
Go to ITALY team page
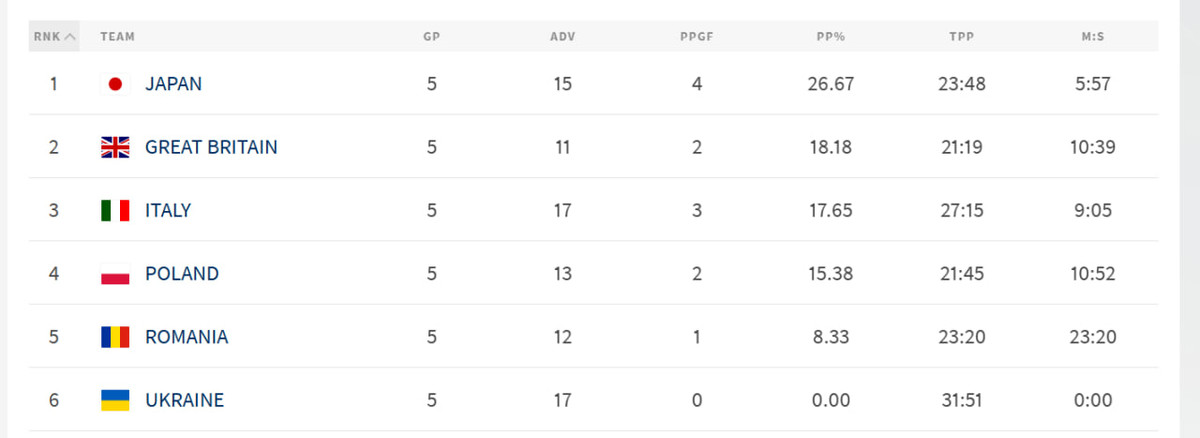[168, 211]
